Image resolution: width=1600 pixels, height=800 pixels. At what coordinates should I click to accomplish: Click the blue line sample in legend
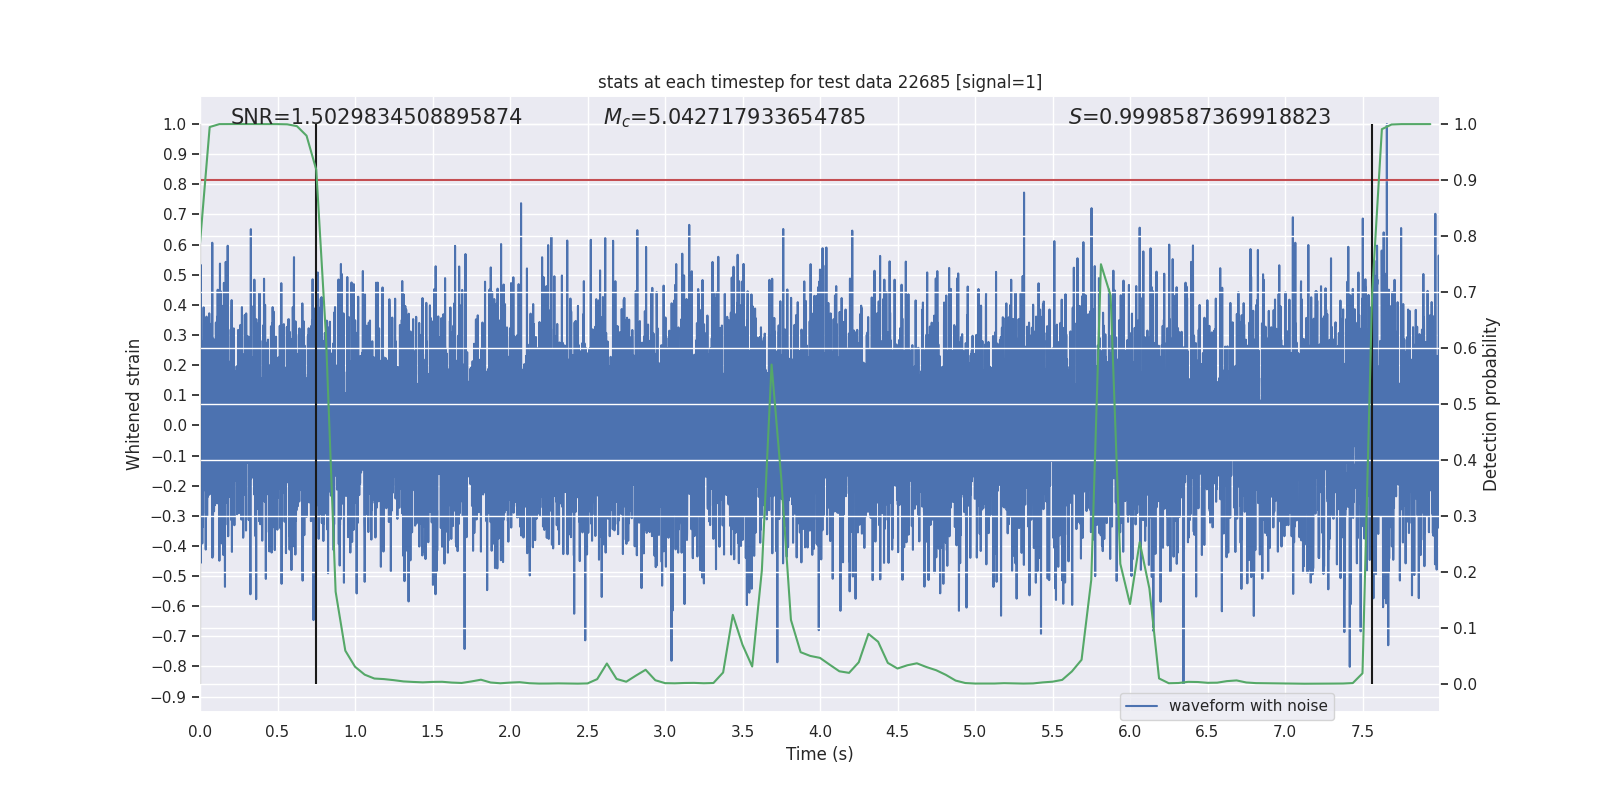1141,706
